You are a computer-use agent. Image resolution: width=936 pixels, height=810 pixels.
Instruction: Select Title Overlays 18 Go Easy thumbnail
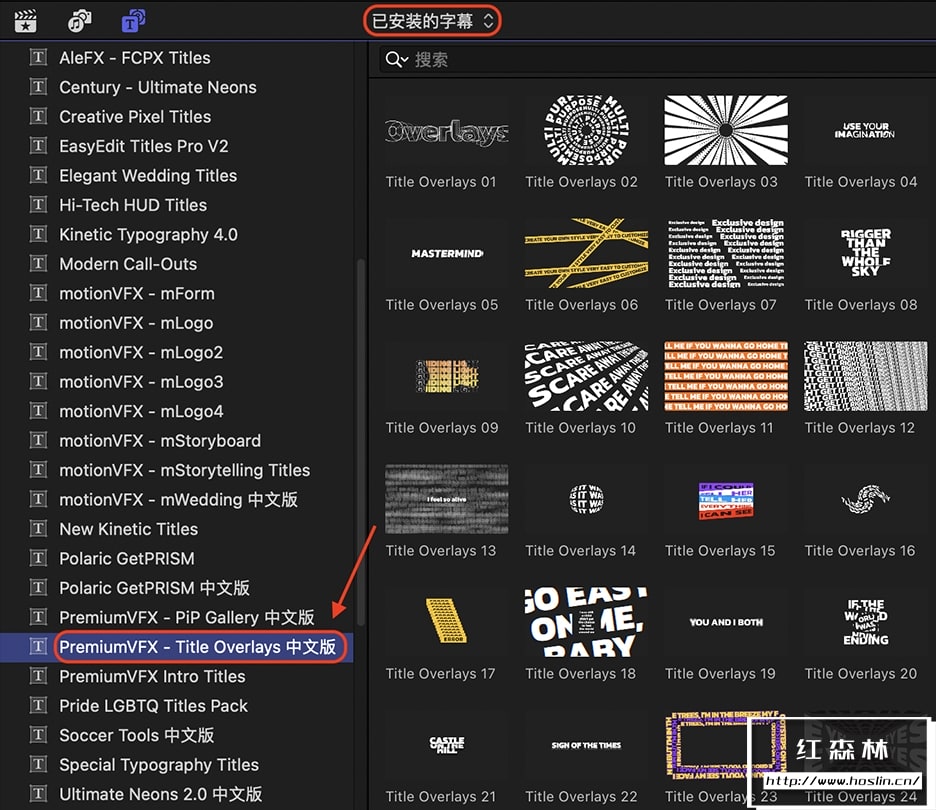(586, 623)
